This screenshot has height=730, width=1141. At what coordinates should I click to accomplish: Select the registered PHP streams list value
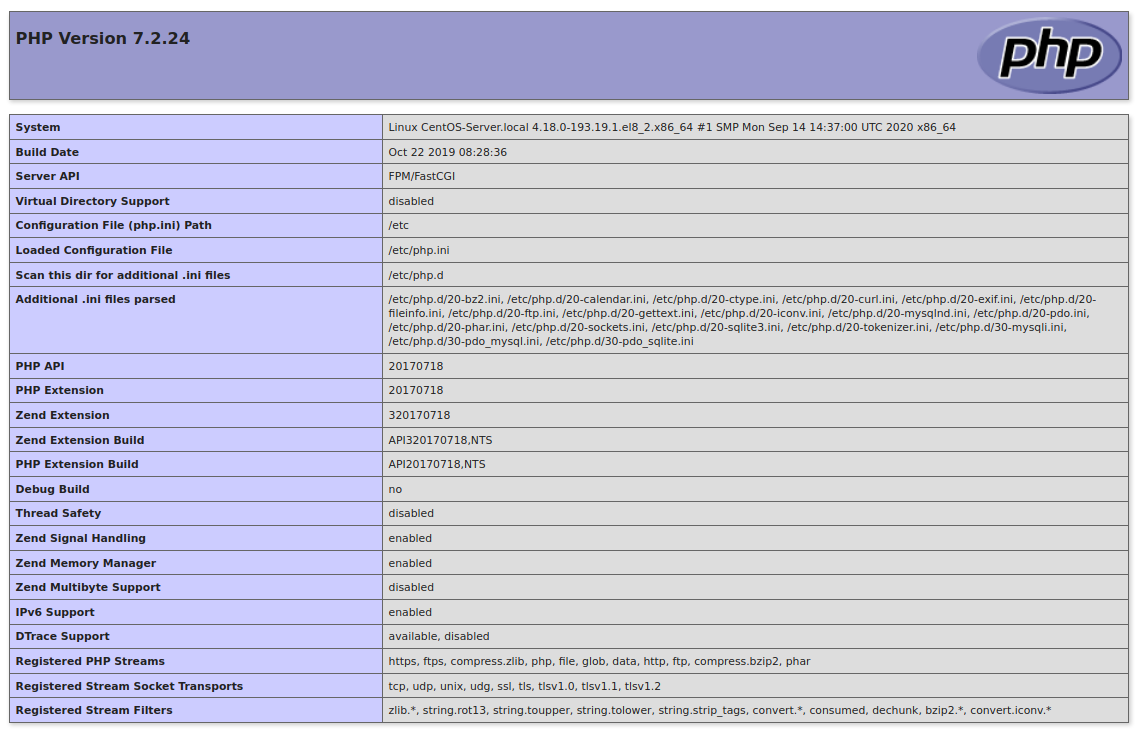point(599,662)
